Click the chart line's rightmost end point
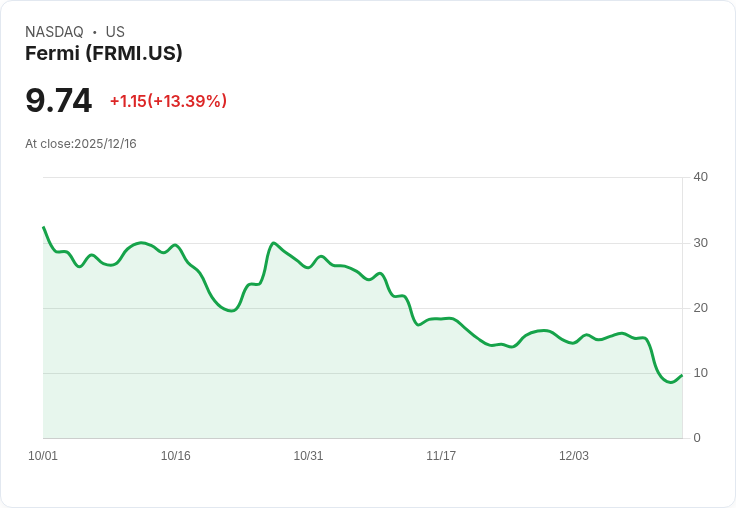736x508 pixels. 681,376
